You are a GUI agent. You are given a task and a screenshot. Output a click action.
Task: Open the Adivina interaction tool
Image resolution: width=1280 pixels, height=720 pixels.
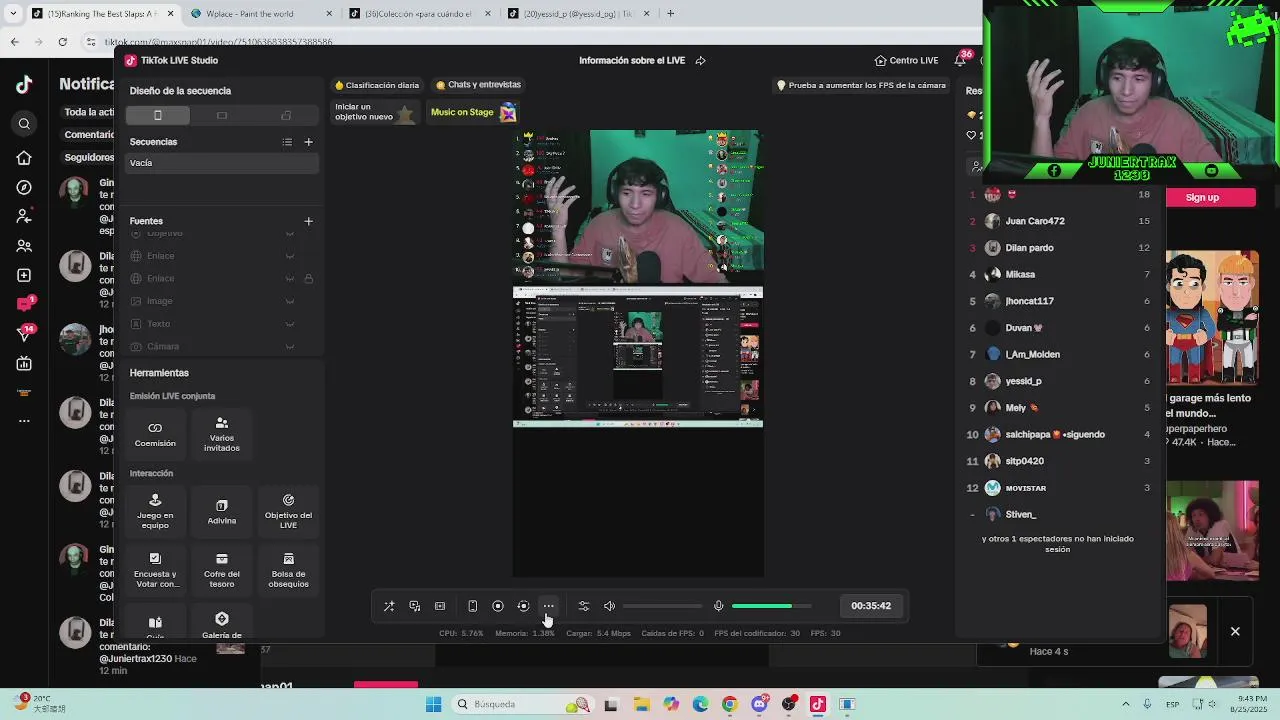[x=222, y=510]
